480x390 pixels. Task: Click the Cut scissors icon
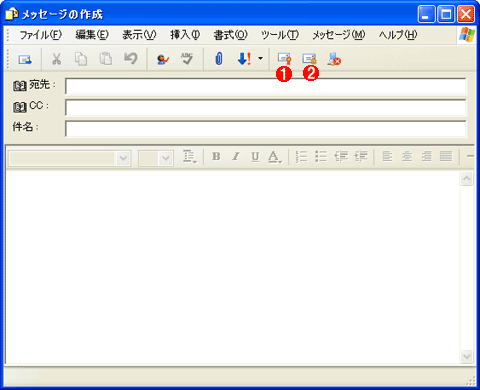click(x=56, y=59)
